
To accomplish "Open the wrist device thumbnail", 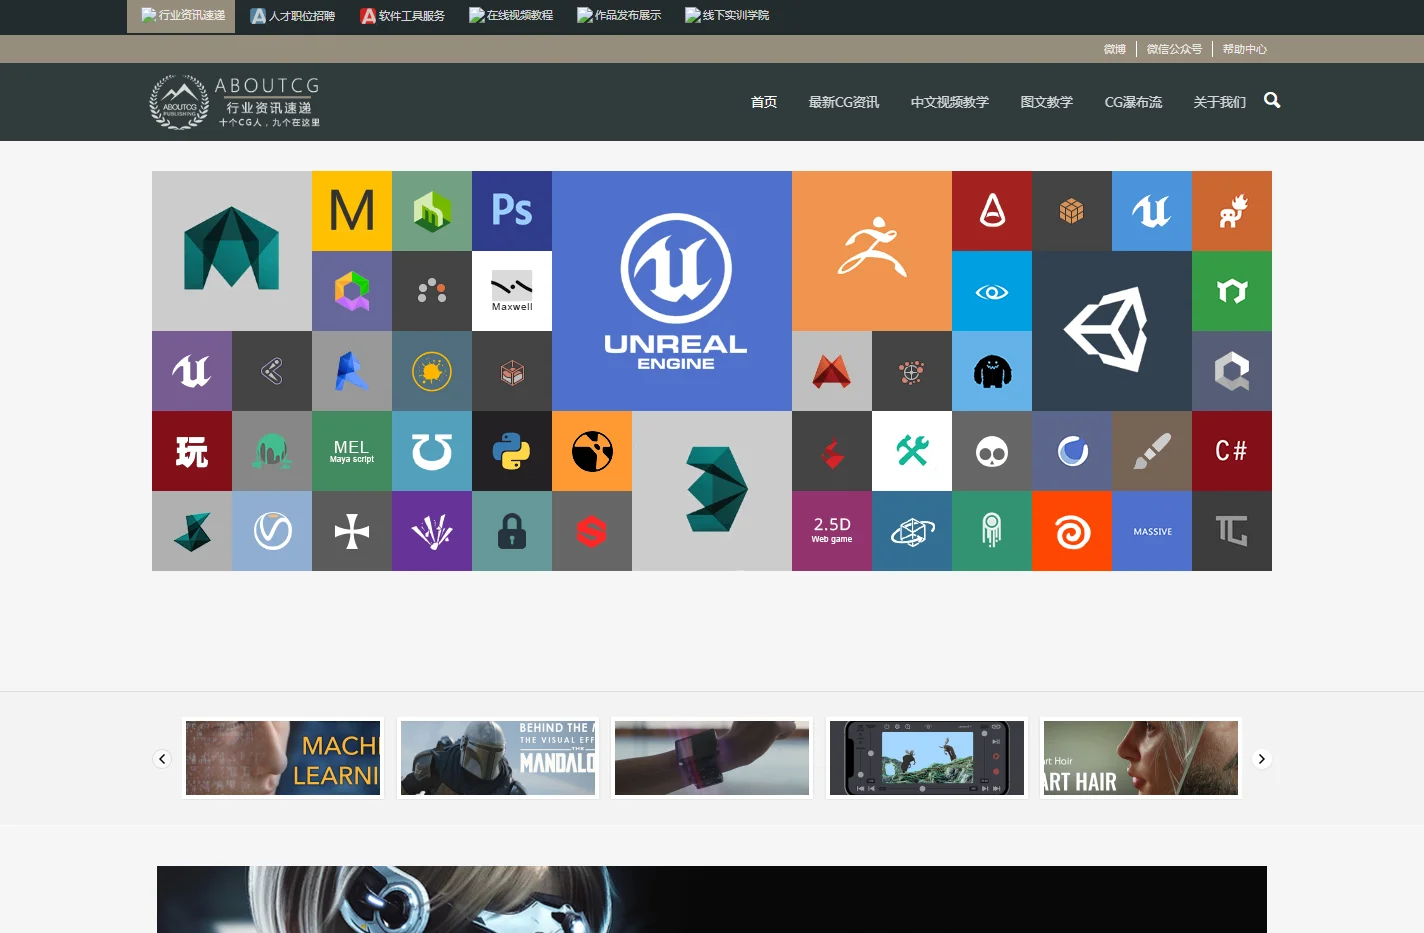I will [712, 758].
